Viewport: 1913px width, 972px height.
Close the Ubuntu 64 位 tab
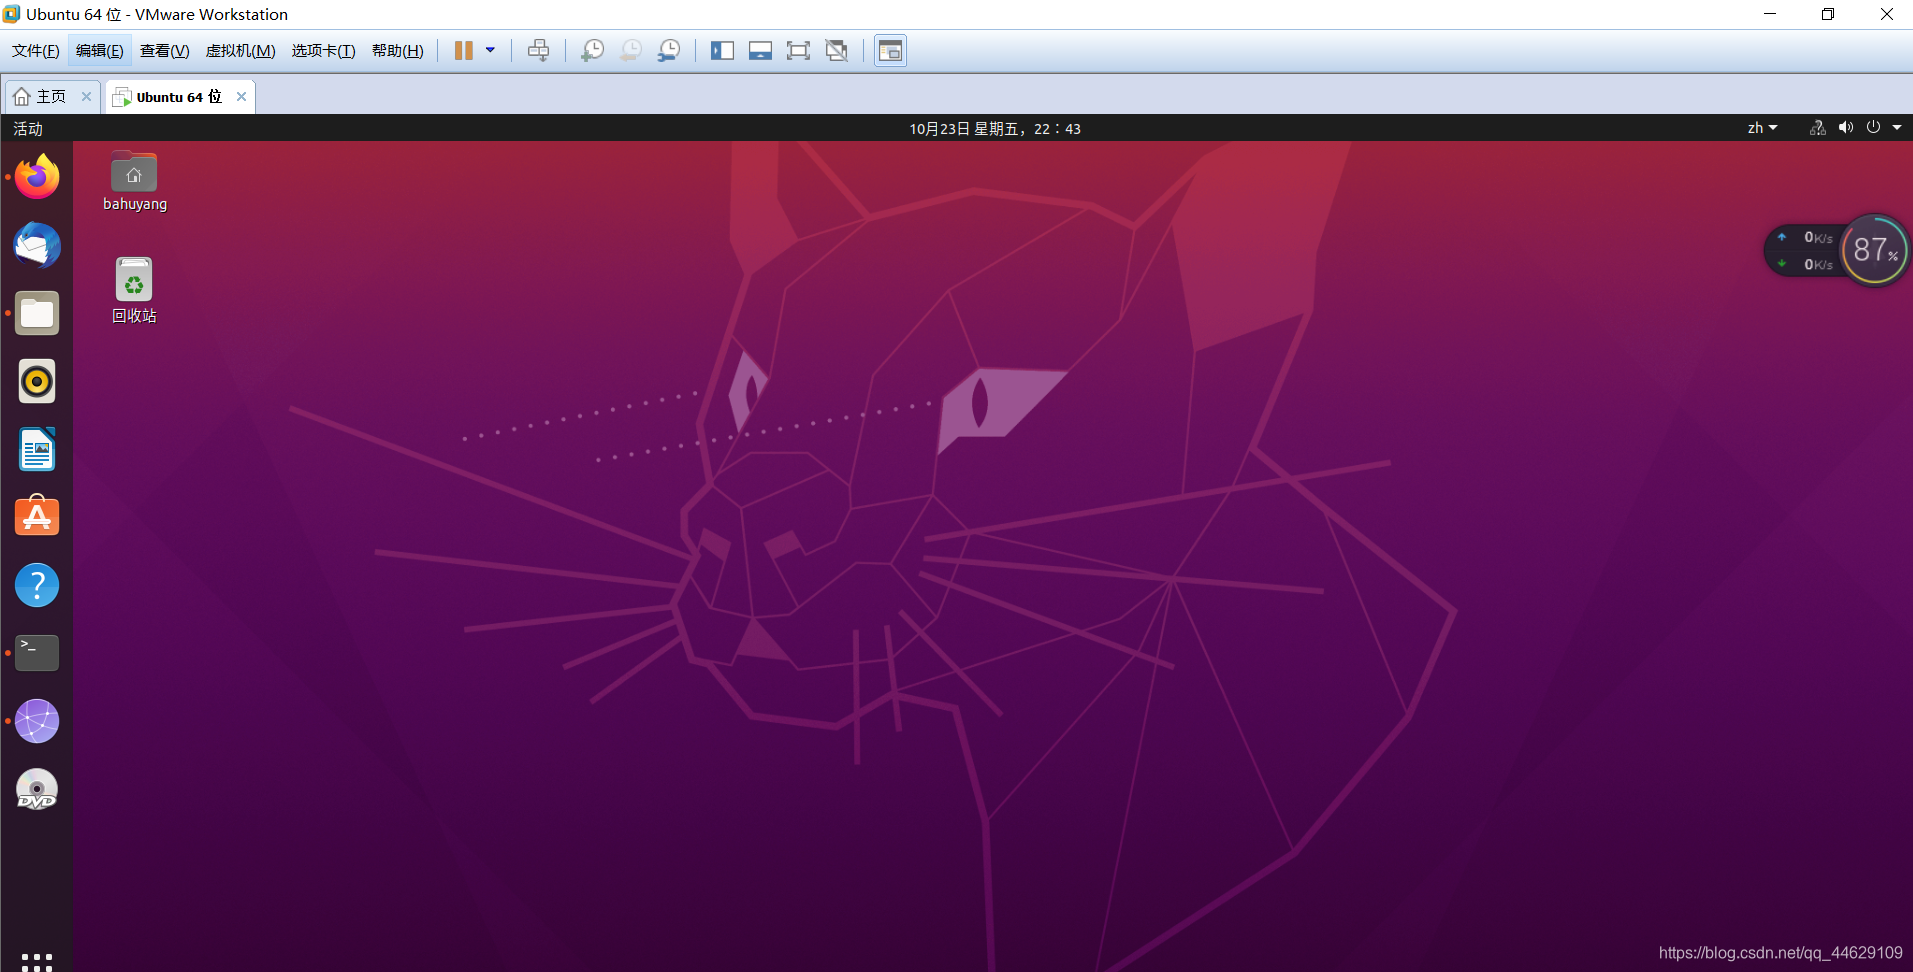[241, 97]
